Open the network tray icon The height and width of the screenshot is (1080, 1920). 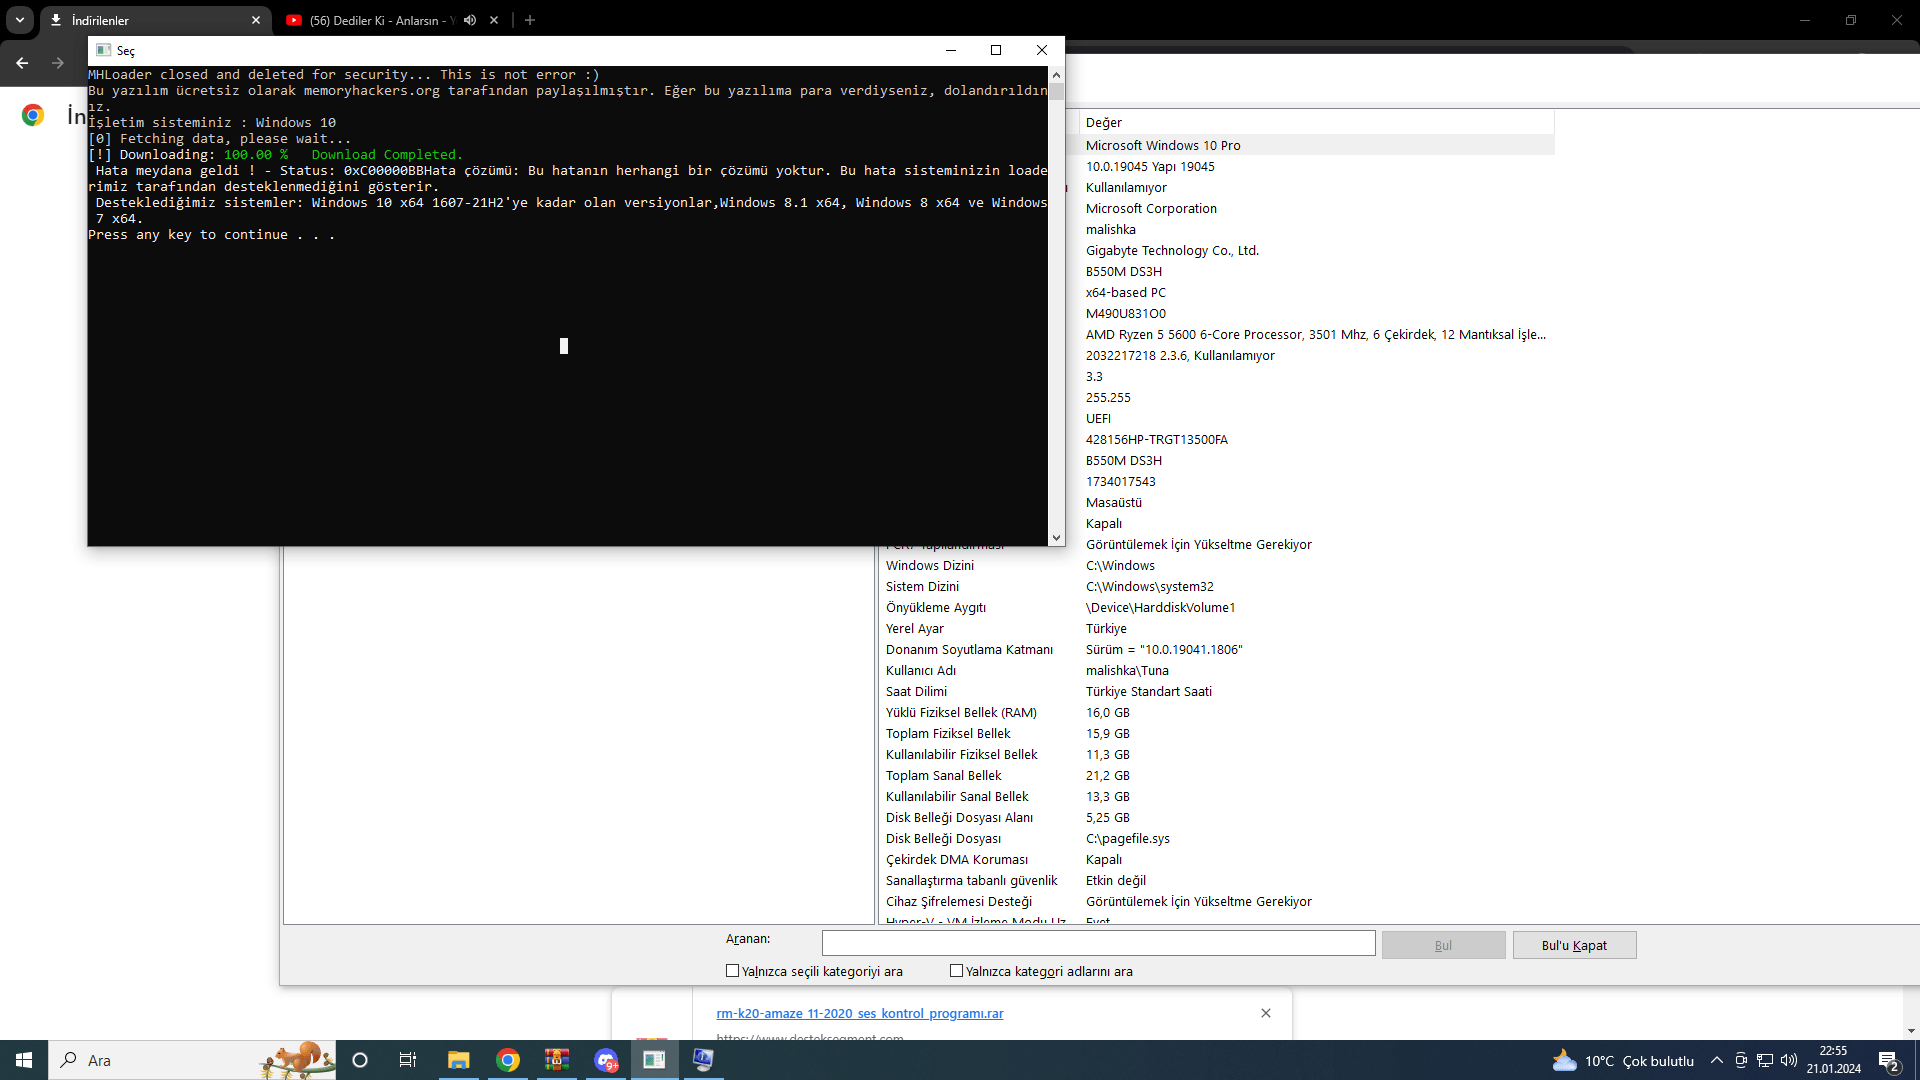(x=1765, y=1060)
